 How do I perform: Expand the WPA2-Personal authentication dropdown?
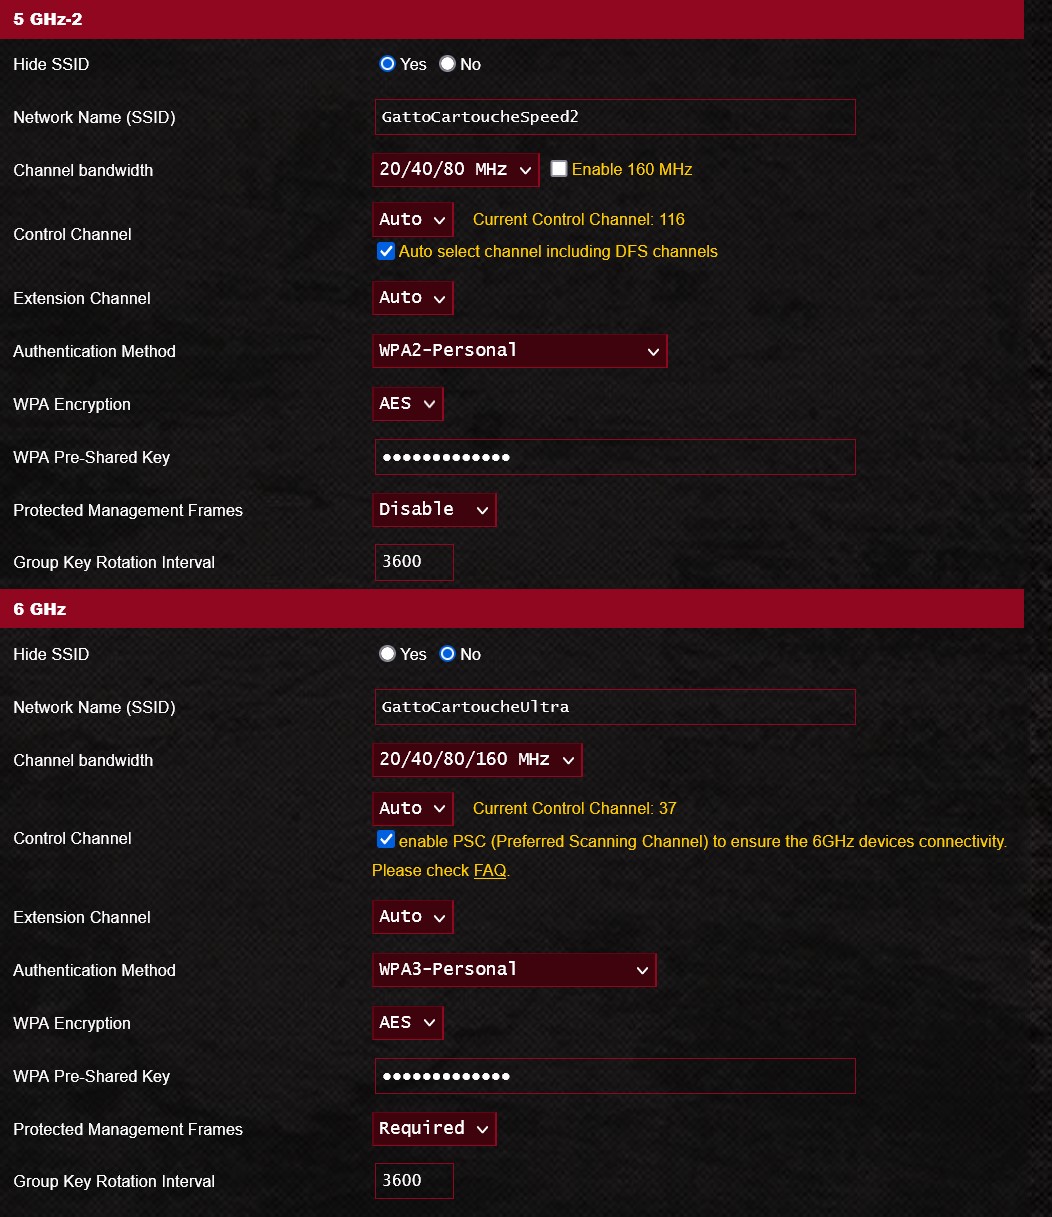click(520, 351)
